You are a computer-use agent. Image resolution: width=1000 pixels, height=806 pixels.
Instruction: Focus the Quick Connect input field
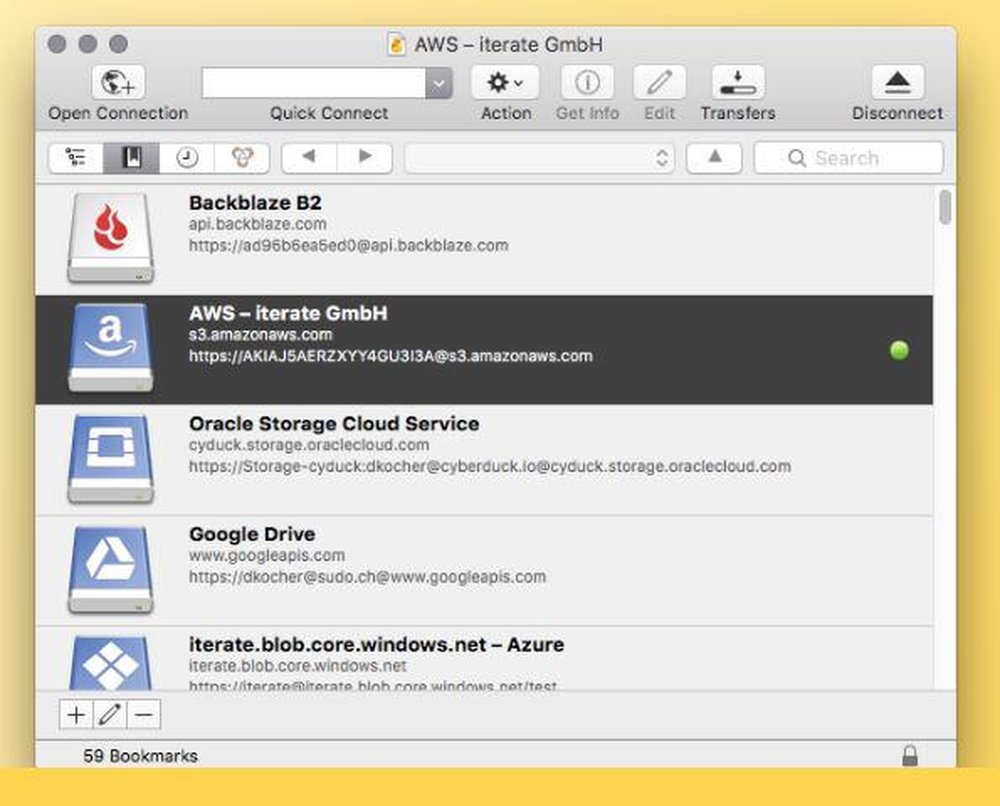pos(314,83)
